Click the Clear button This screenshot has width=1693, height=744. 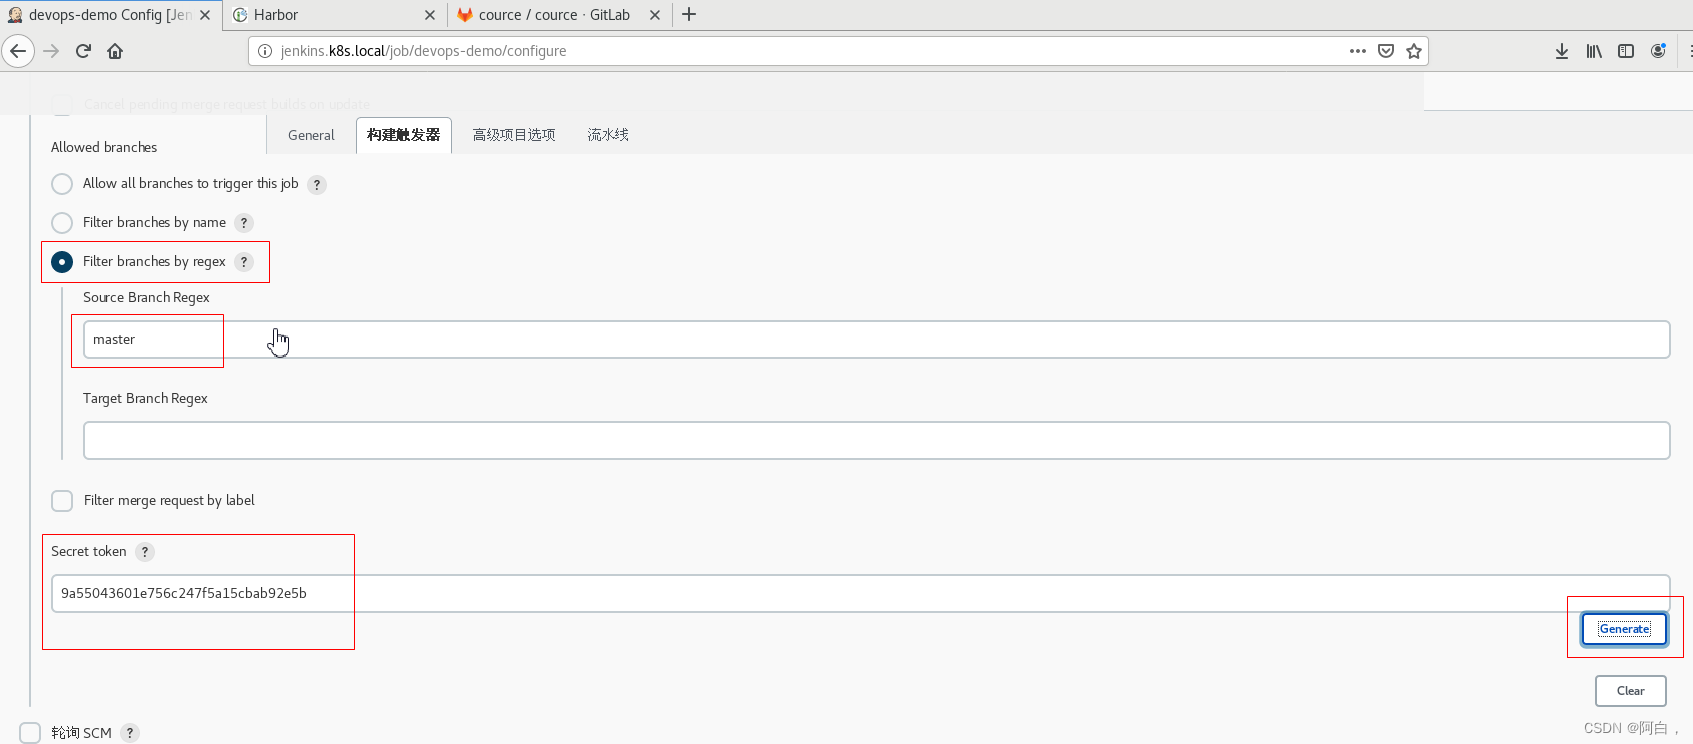click(1630, 691)
